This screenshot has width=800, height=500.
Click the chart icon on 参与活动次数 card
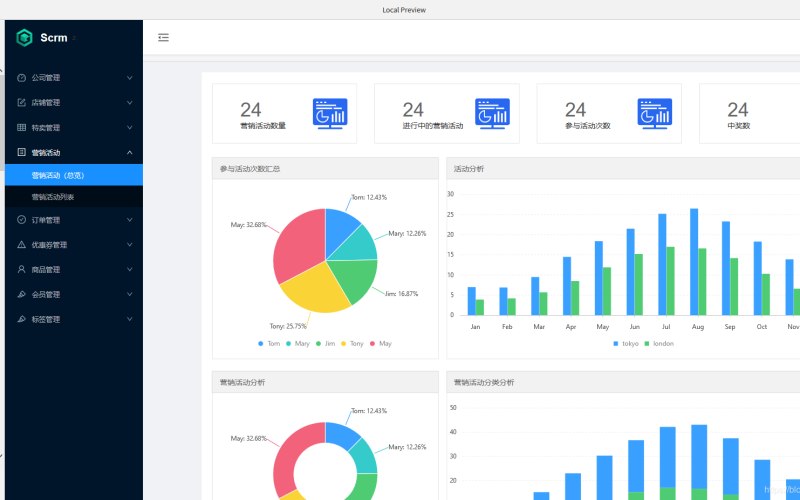click(655, 113)
